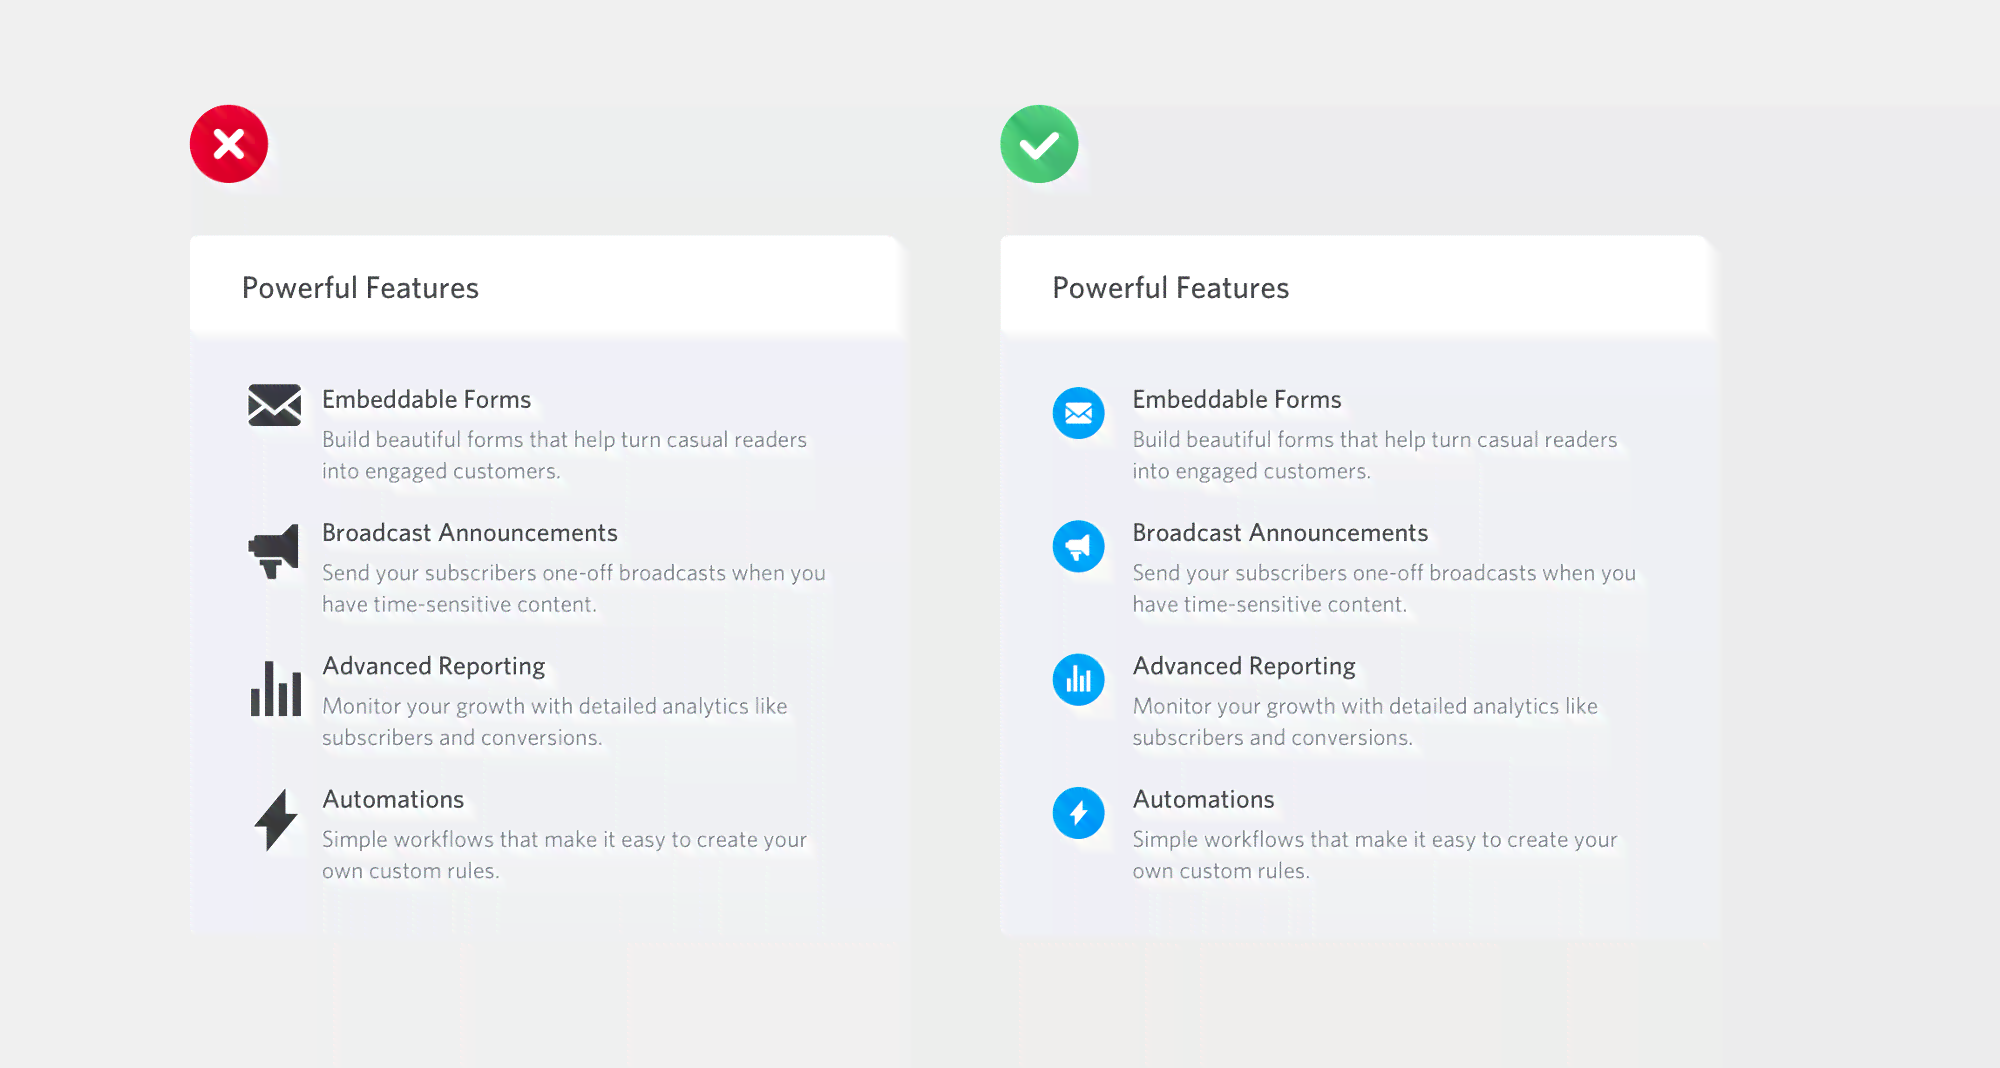This screenshot has height=1068, width=2000.
Task: Click Embeddable Forms title in the right card
Action: click(x=1237, y=399)
